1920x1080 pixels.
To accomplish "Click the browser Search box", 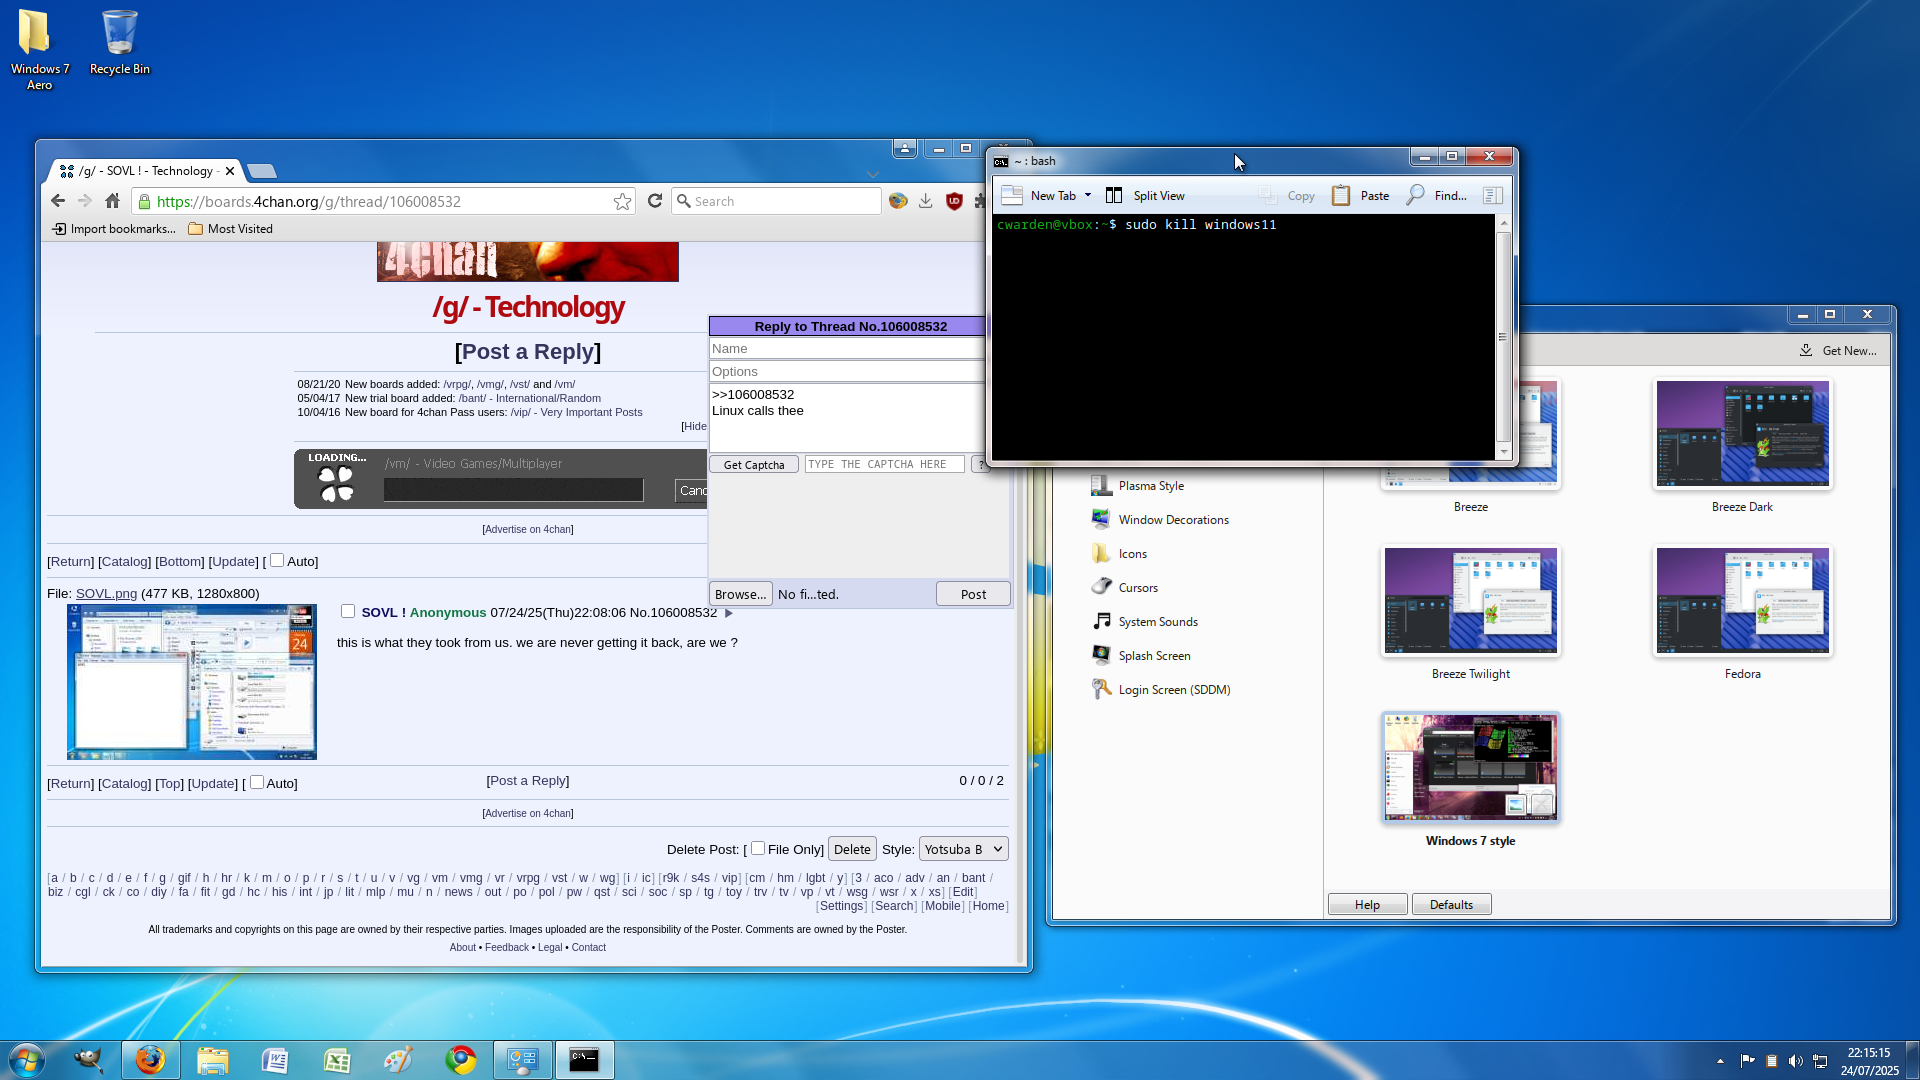I will (776, 201).
